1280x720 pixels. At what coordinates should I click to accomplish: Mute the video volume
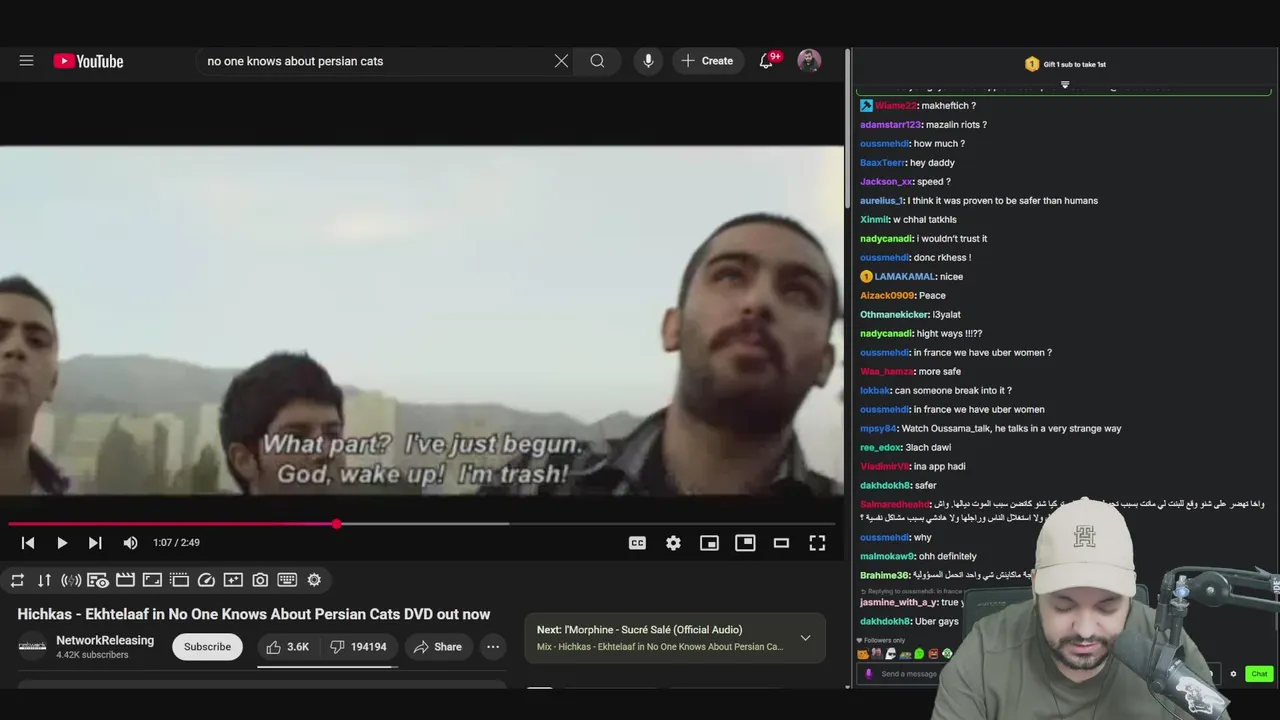130,543
